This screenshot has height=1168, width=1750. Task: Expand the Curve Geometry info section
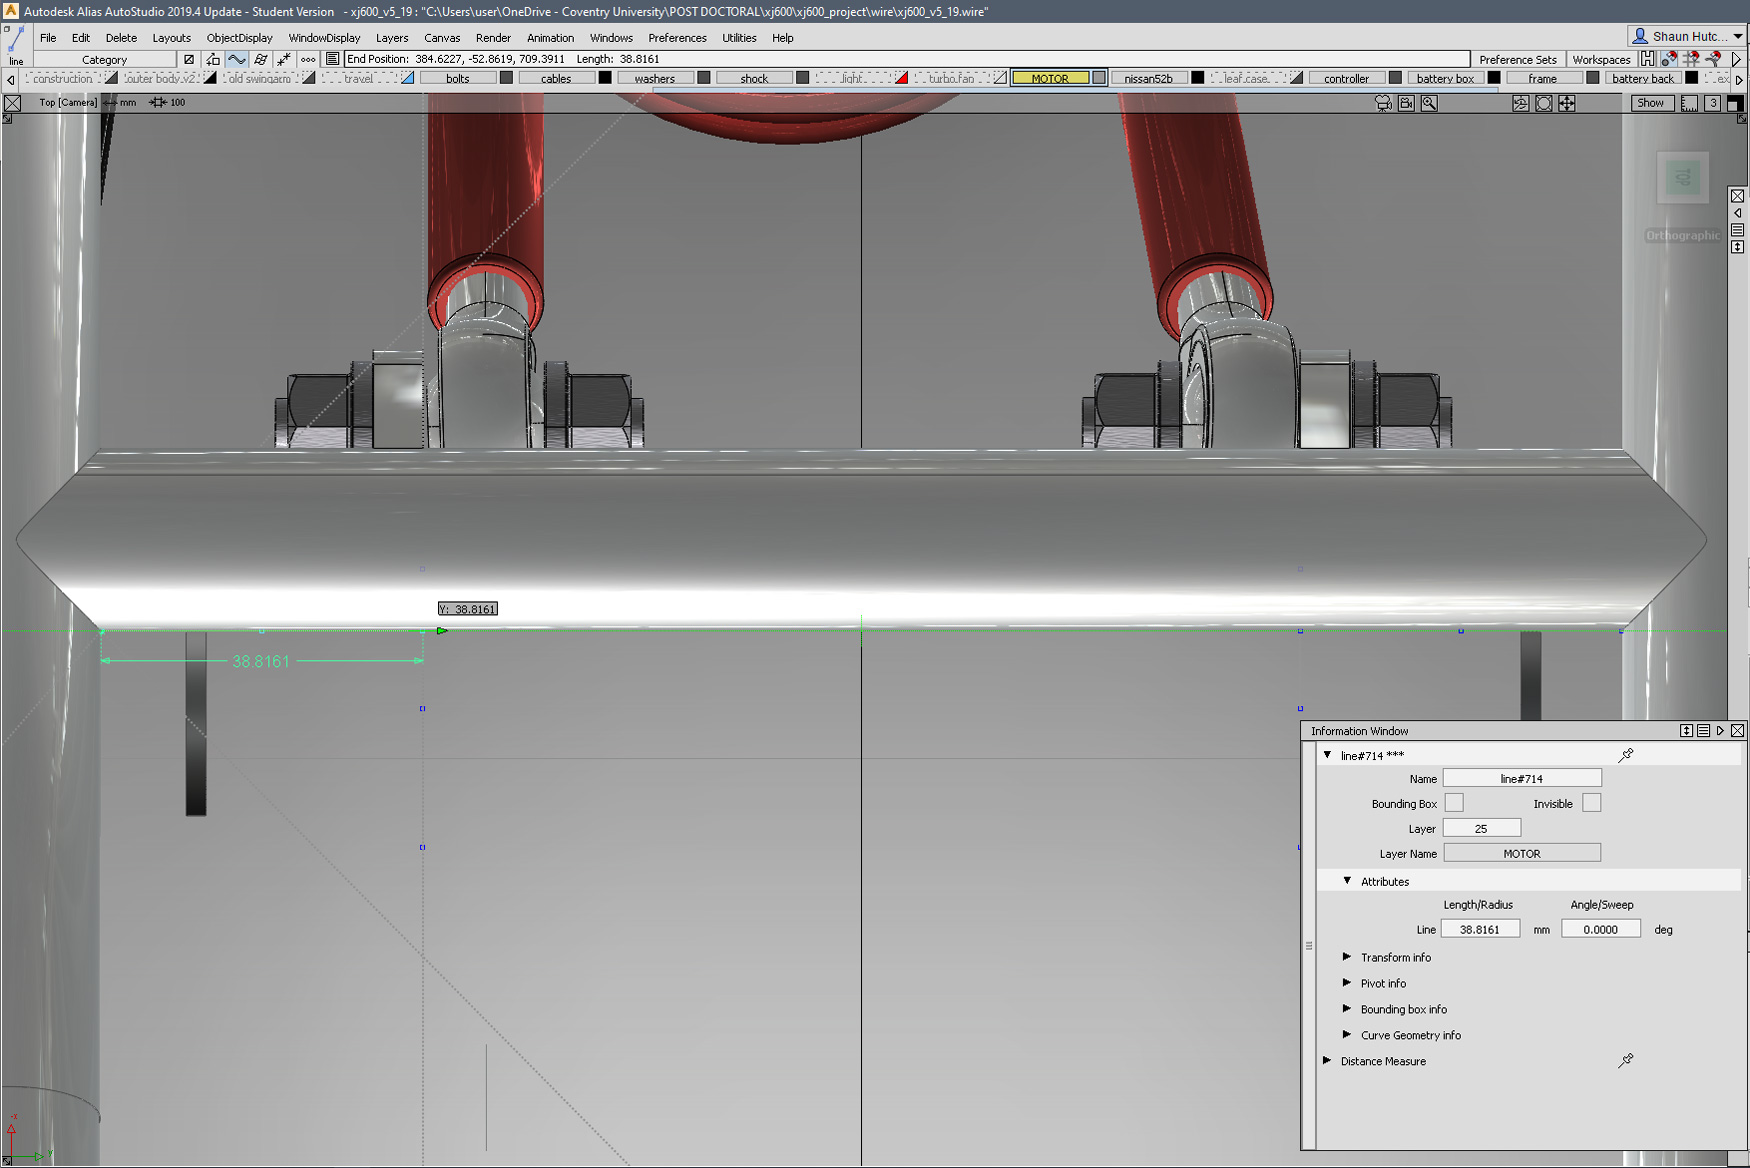[x=1347, y=1035]
